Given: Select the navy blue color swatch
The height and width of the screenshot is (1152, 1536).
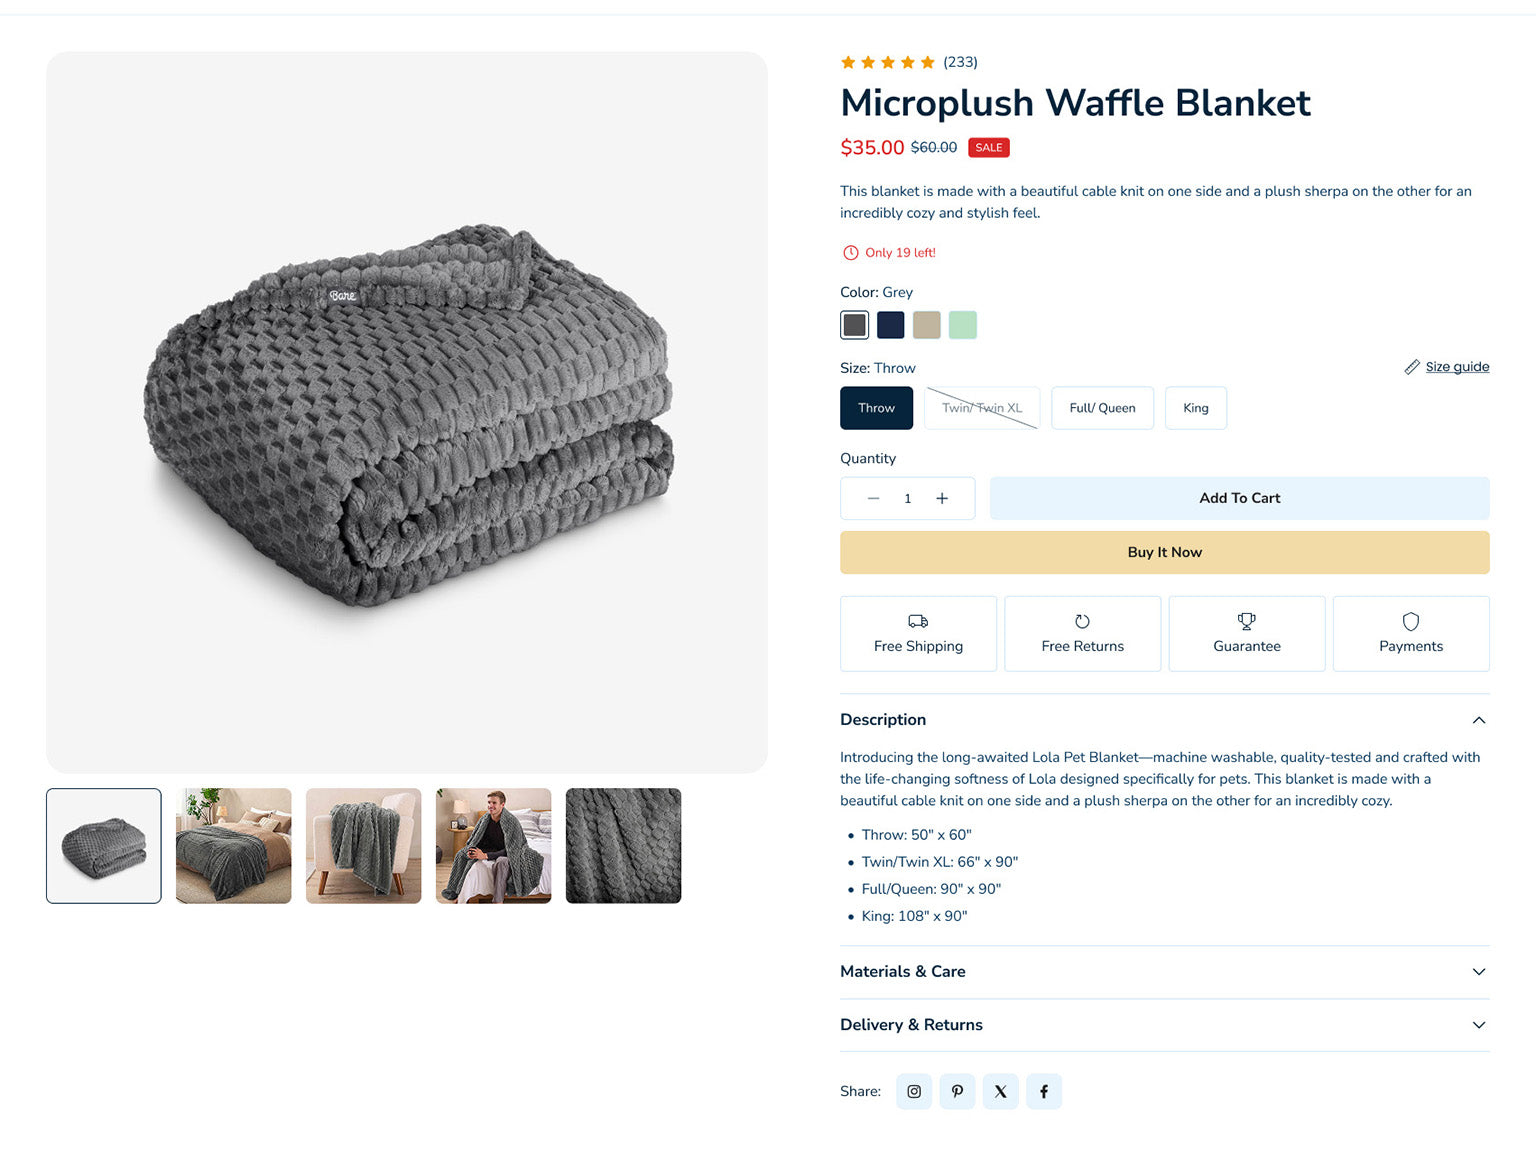Looking at the screenshot, I should point(890,325).
